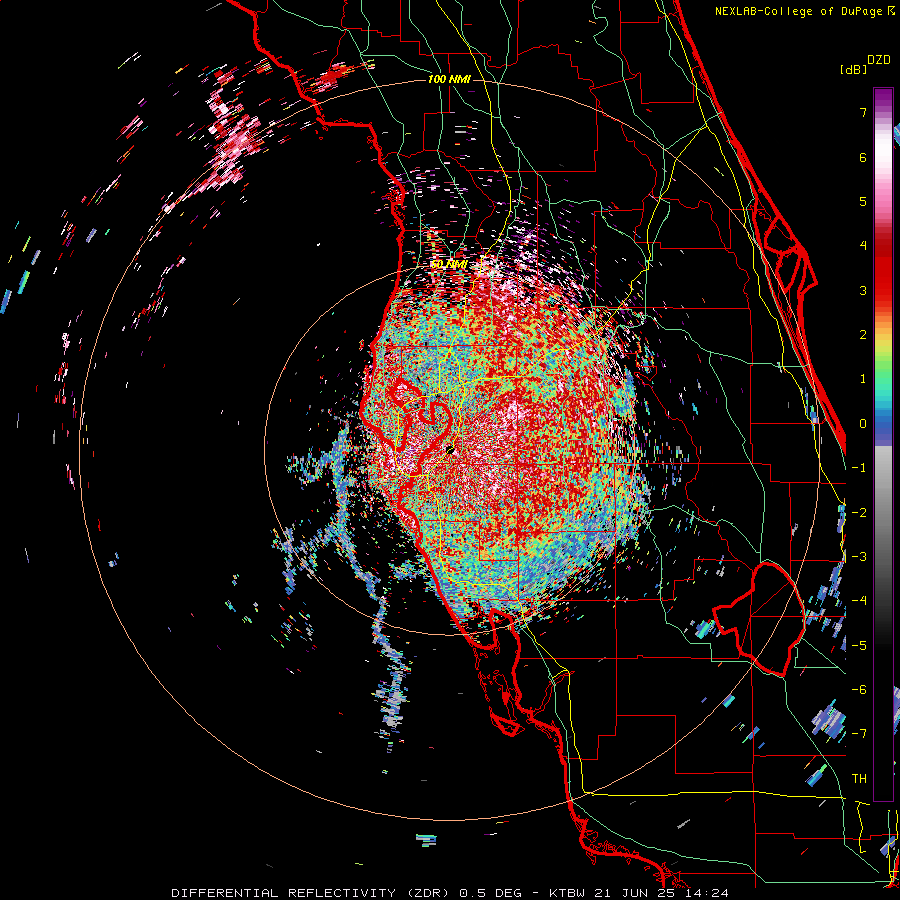Click the -7 dB tick label

tap(859, 734)
